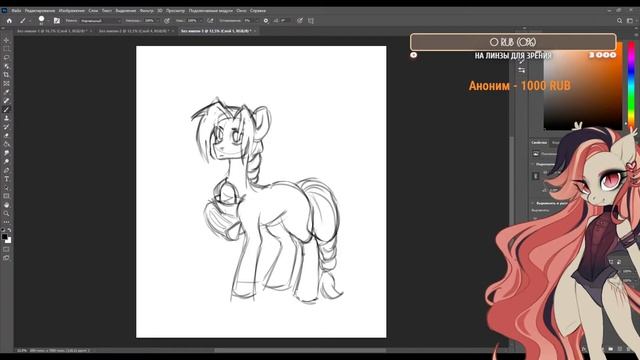Select the Move tool
Image resolution: width=640 pixels, height=360 pixels.
click(x=6, y=40)
